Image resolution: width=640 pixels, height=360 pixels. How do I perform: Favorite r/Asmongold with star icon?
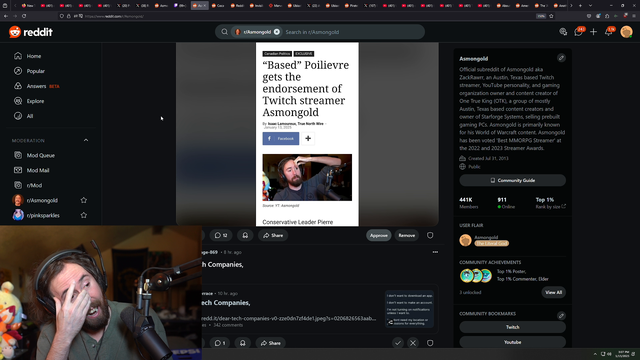84,200
